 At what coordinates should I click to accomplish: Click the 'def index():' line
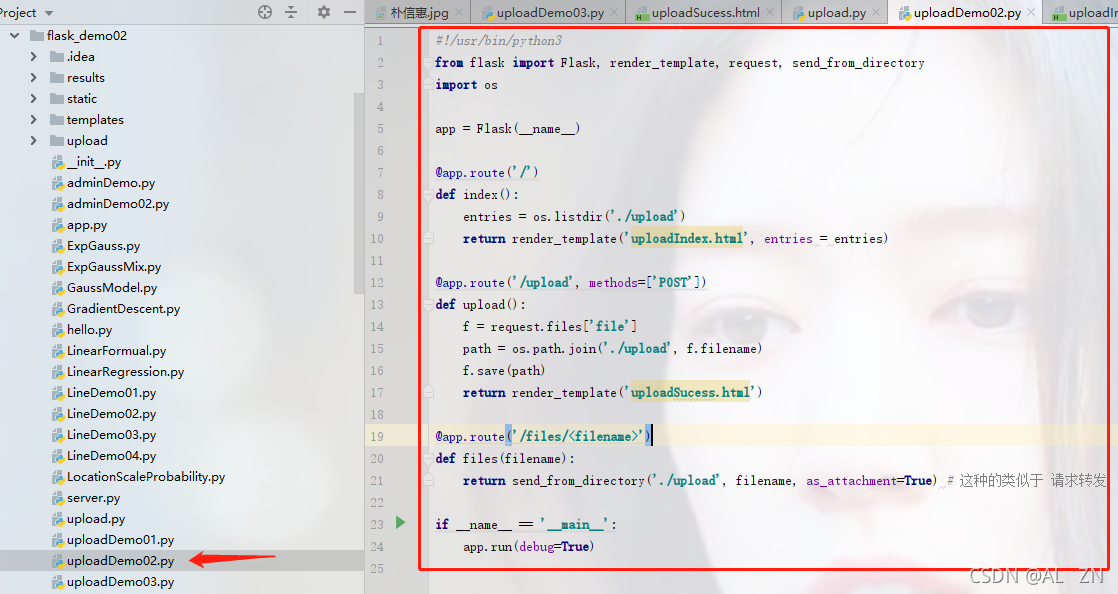coord(477,194)
